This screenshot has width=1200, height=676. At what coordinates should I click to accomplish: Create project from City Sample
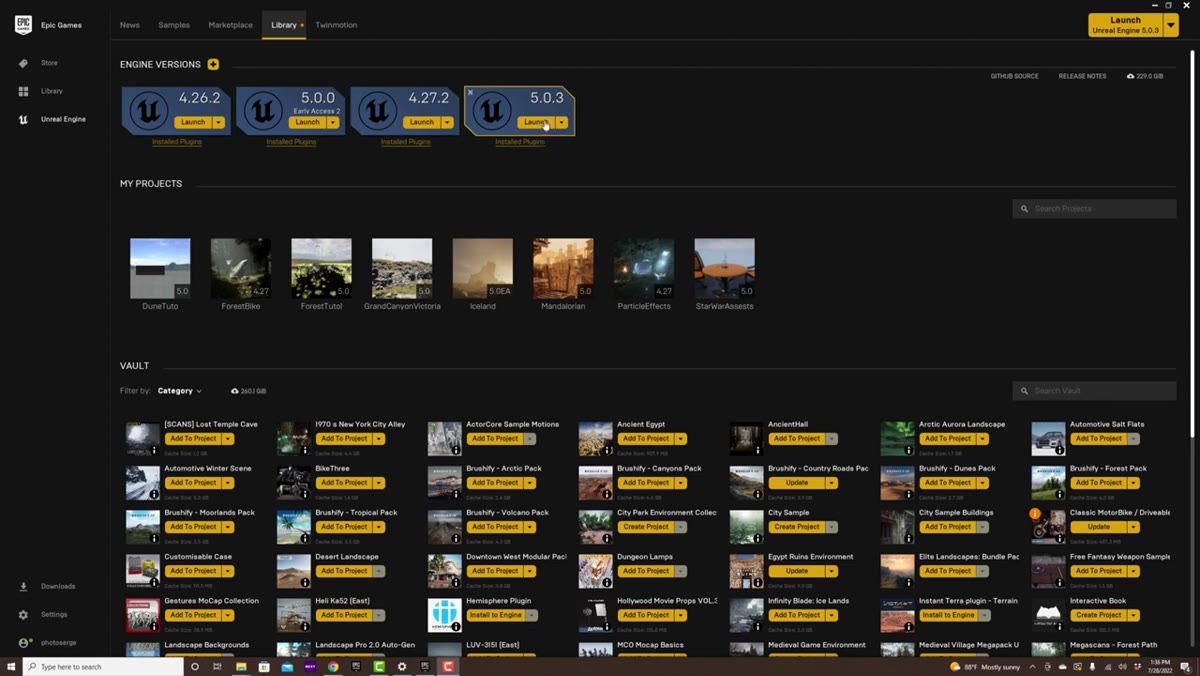(x=797, y=527)
